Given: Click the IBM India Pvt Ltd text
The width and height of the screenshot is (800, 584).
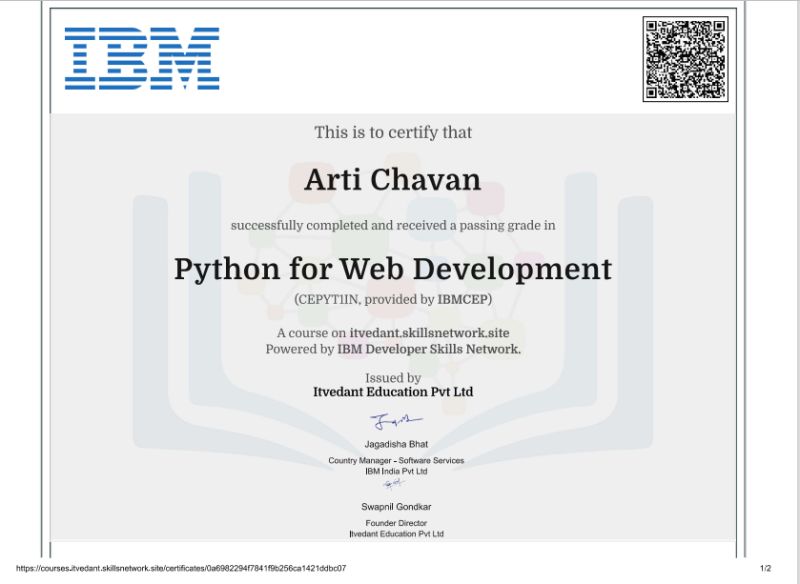Looking at the screenshot, I should coord(396,471).
